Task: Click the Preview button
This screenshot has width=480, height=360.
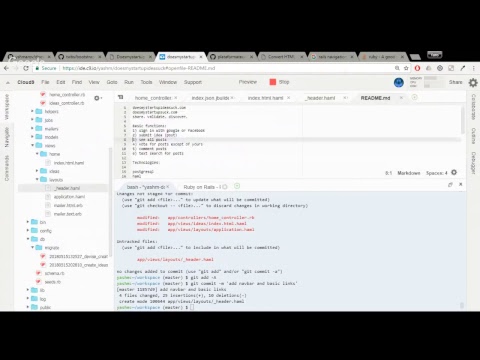Action: click(x=248, y=82)
